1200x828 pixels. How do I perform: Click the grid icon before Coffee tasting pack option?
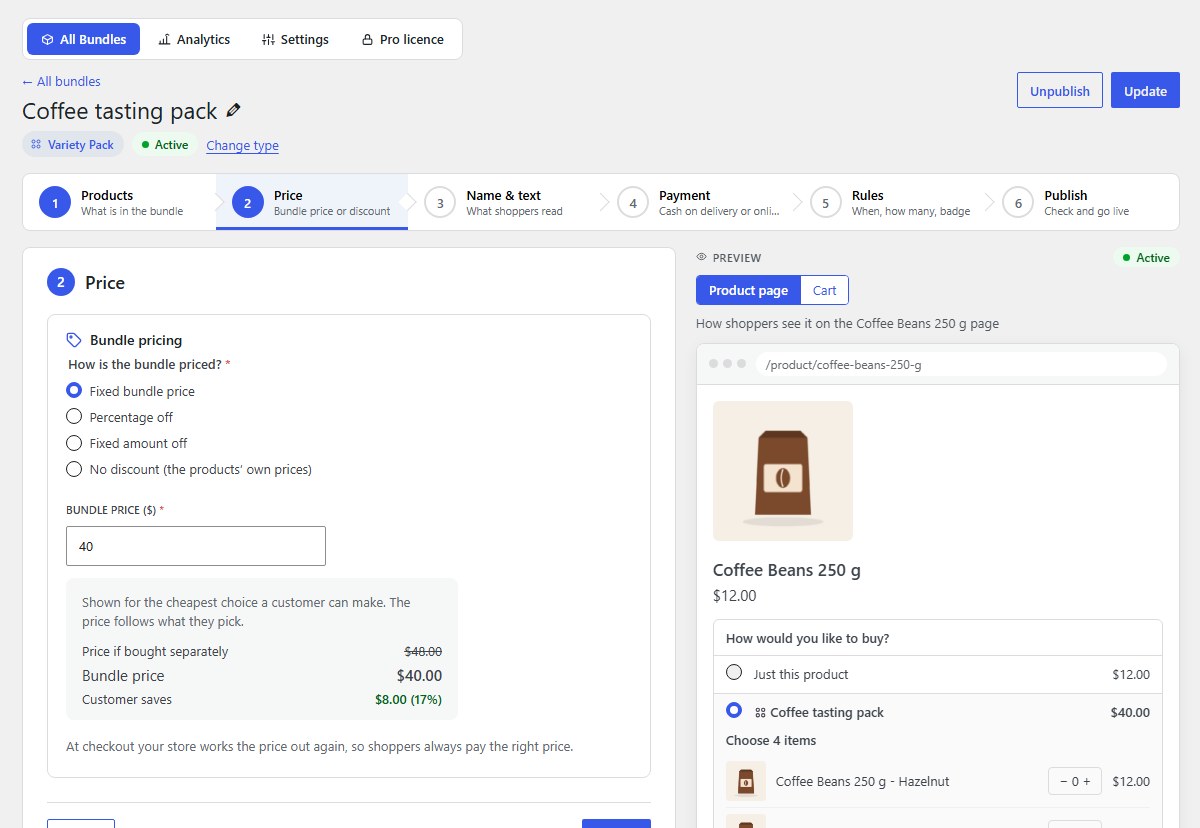click(x=760, y=713)
